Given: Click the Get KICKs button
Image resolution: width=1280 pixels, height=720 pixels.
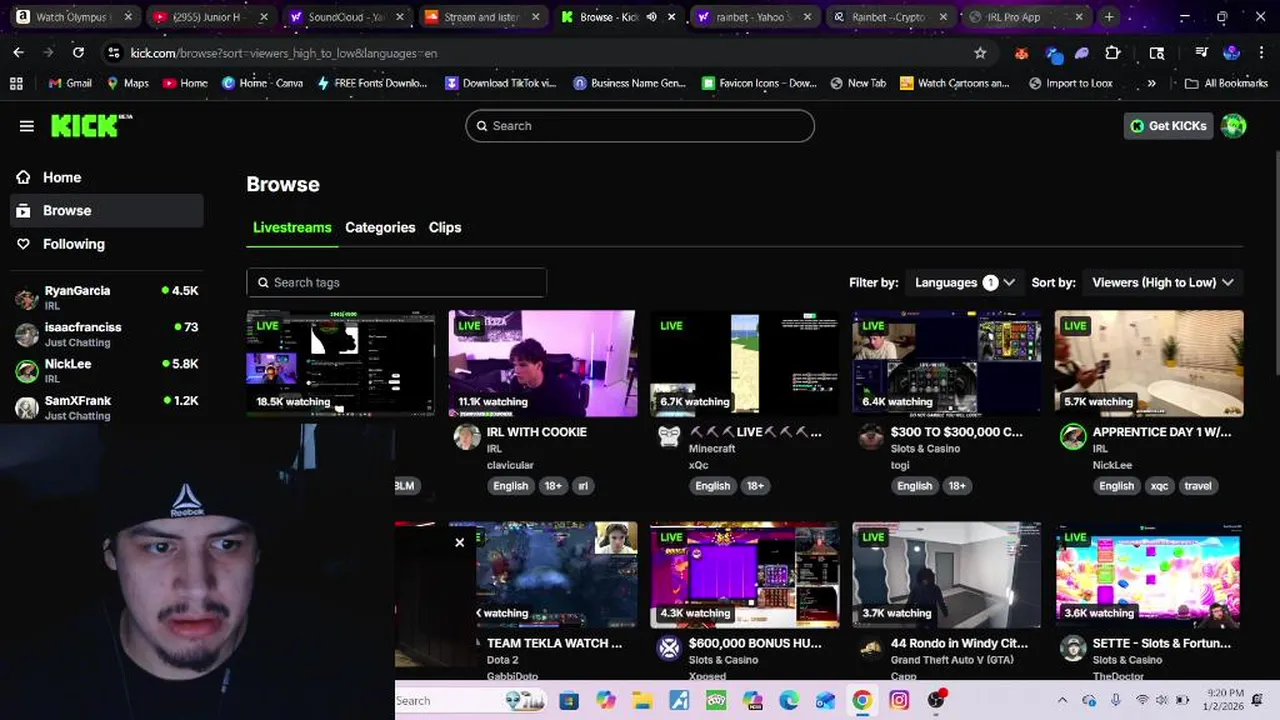Looking at the screenshot, I should 1168,126.
